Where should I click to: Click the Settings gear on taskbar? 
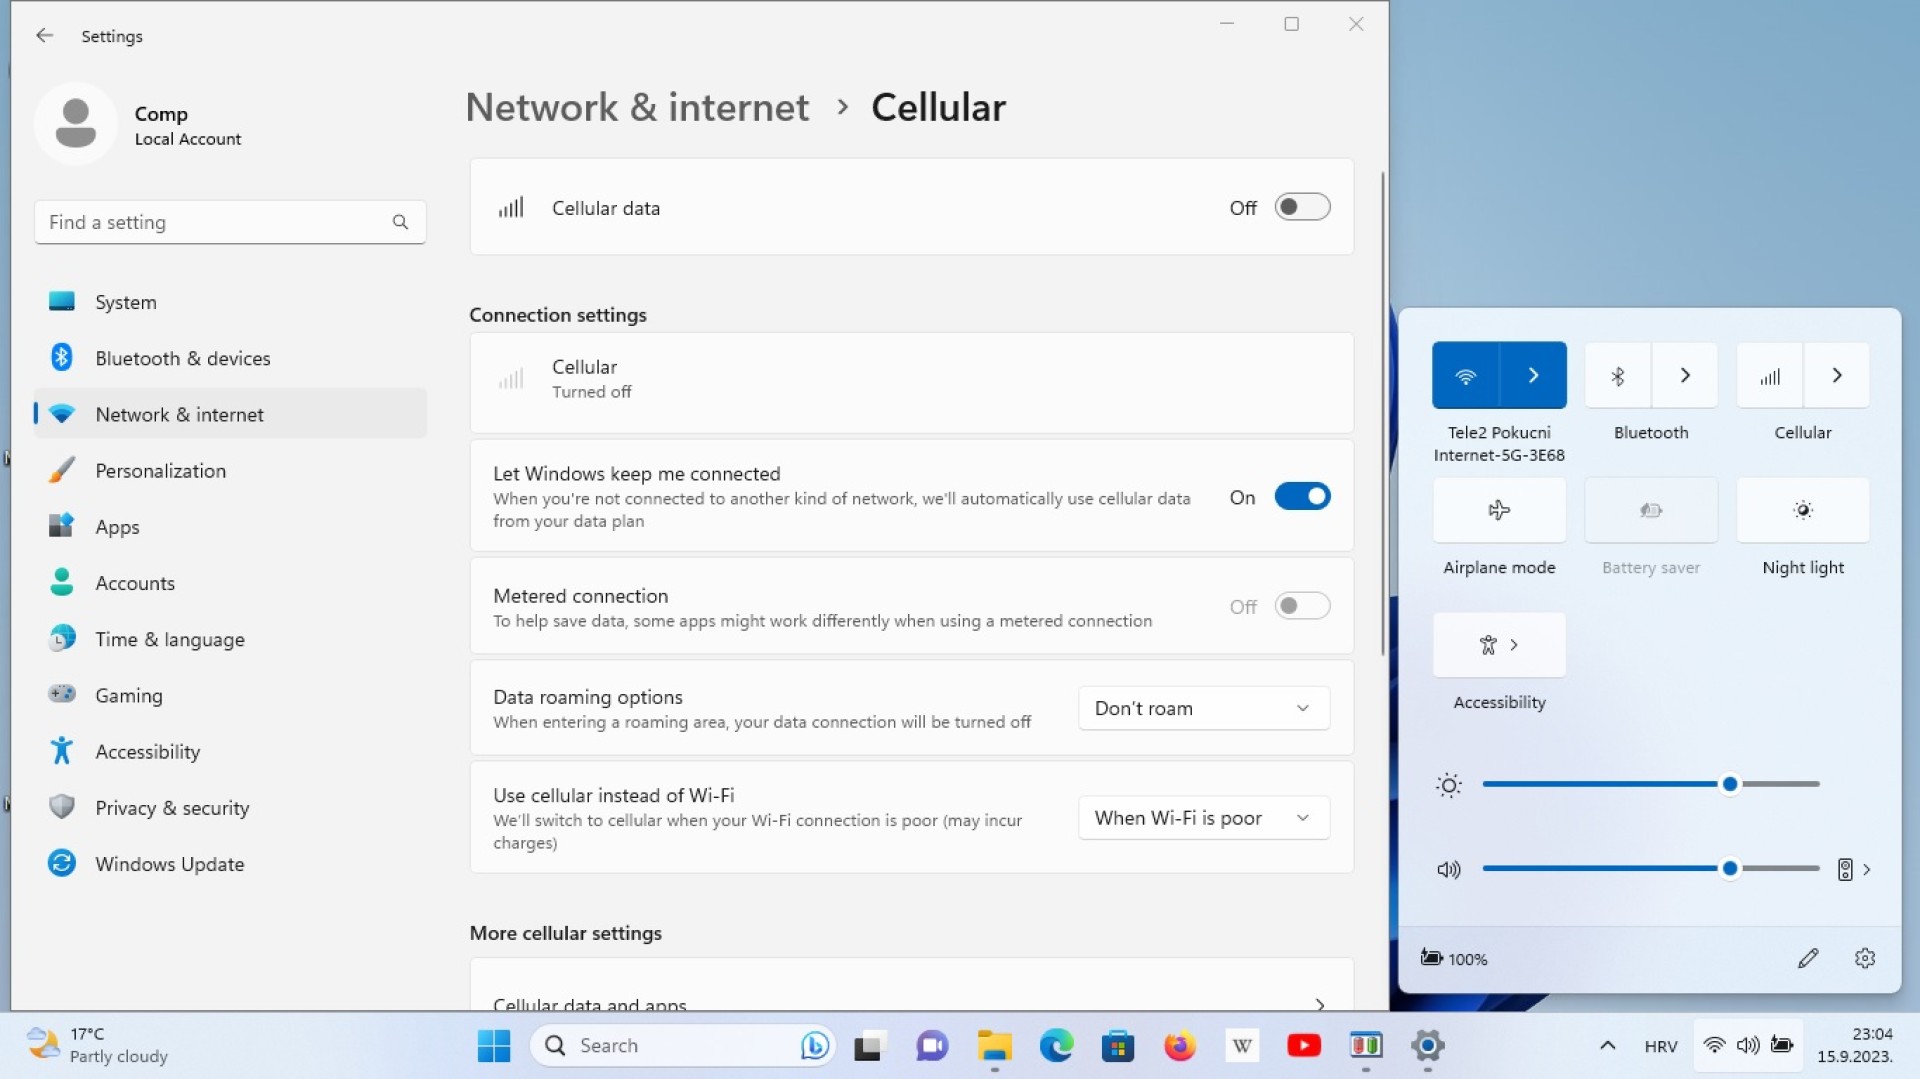point(1428,1046)
